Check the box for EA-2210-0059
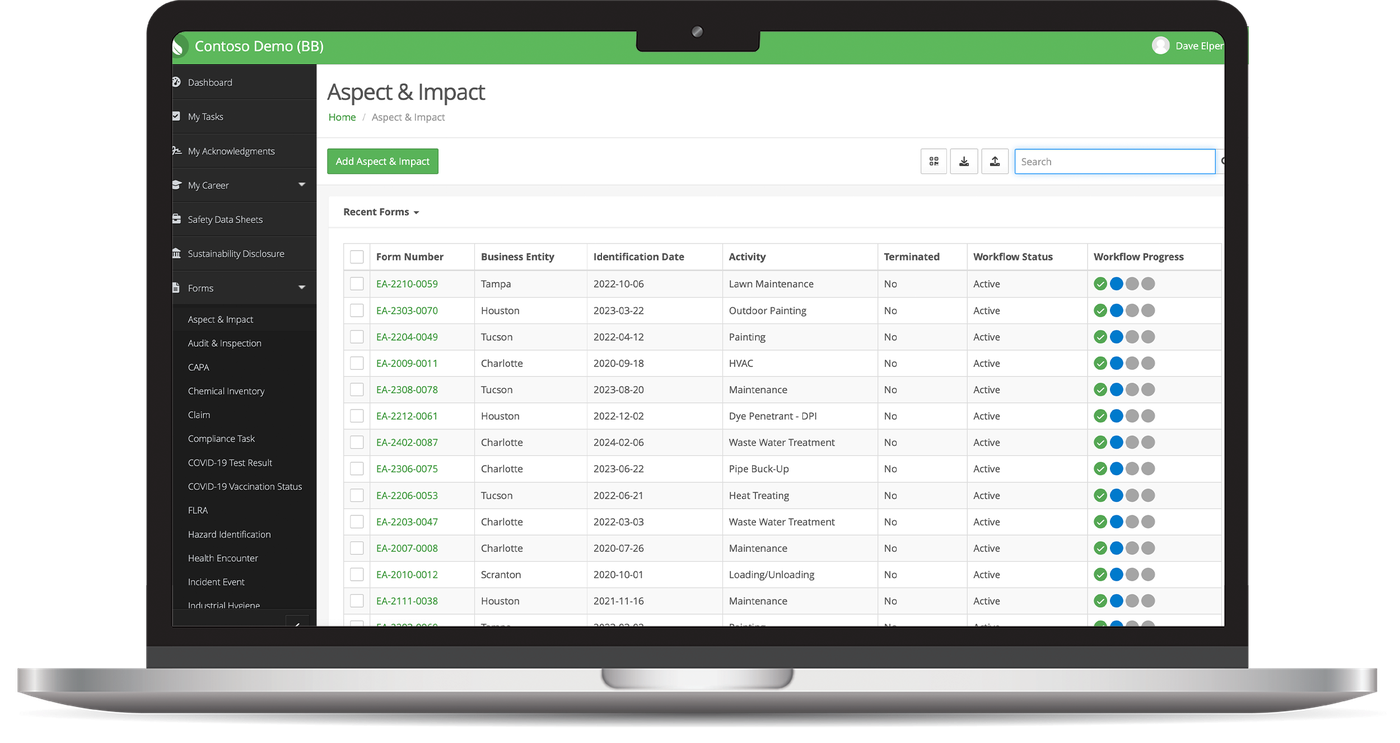Image resolution: width=1400 pixels, height=743 pixels. point(357,284)
